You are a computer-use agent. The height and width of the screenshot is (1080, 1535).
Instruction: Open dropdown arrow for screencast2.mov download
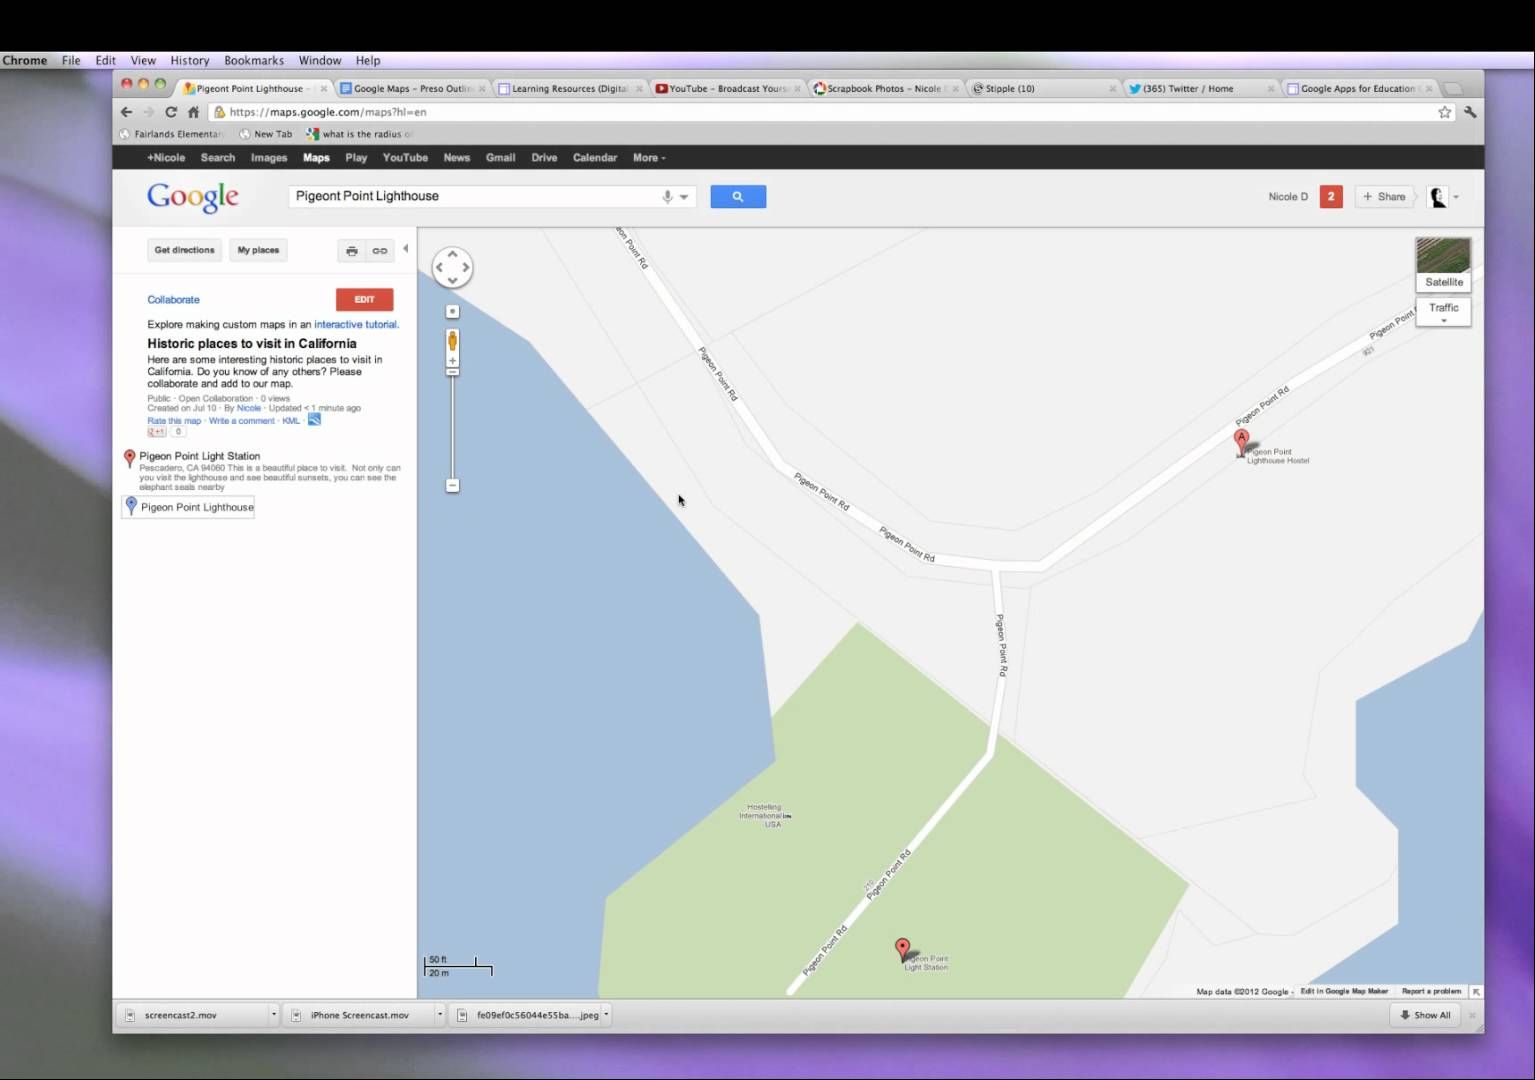coord(273,1014)
